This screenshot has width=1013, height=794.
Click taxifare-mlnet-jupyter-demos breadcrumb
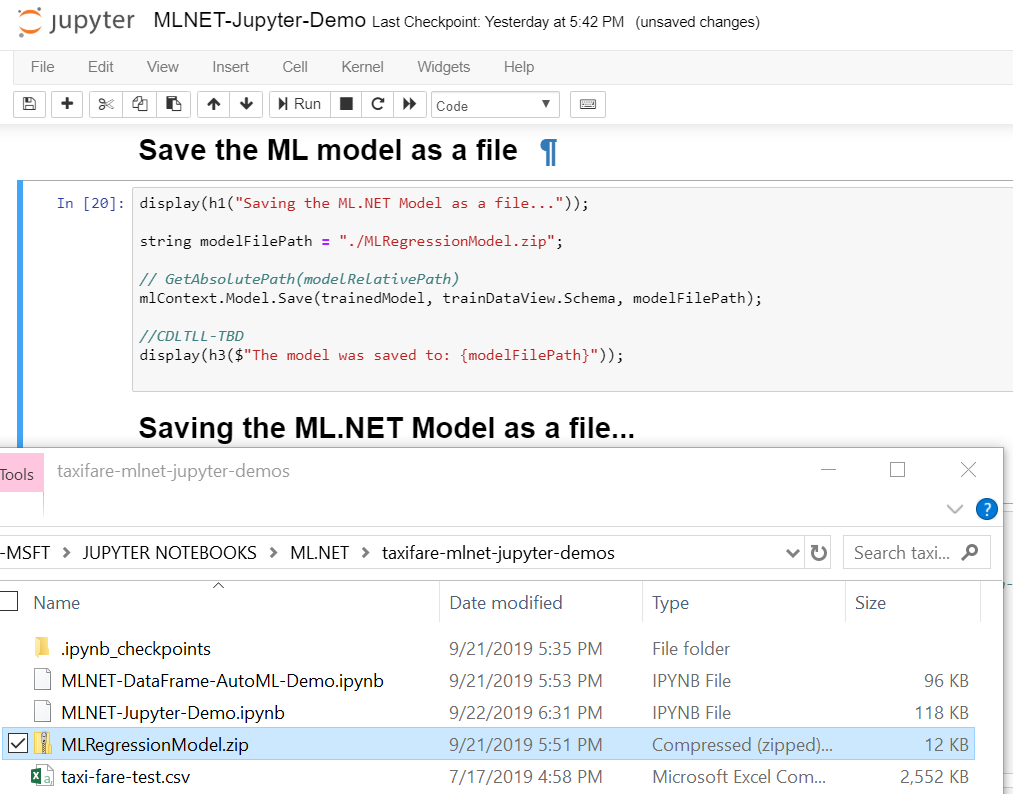(x=498, y=553)
